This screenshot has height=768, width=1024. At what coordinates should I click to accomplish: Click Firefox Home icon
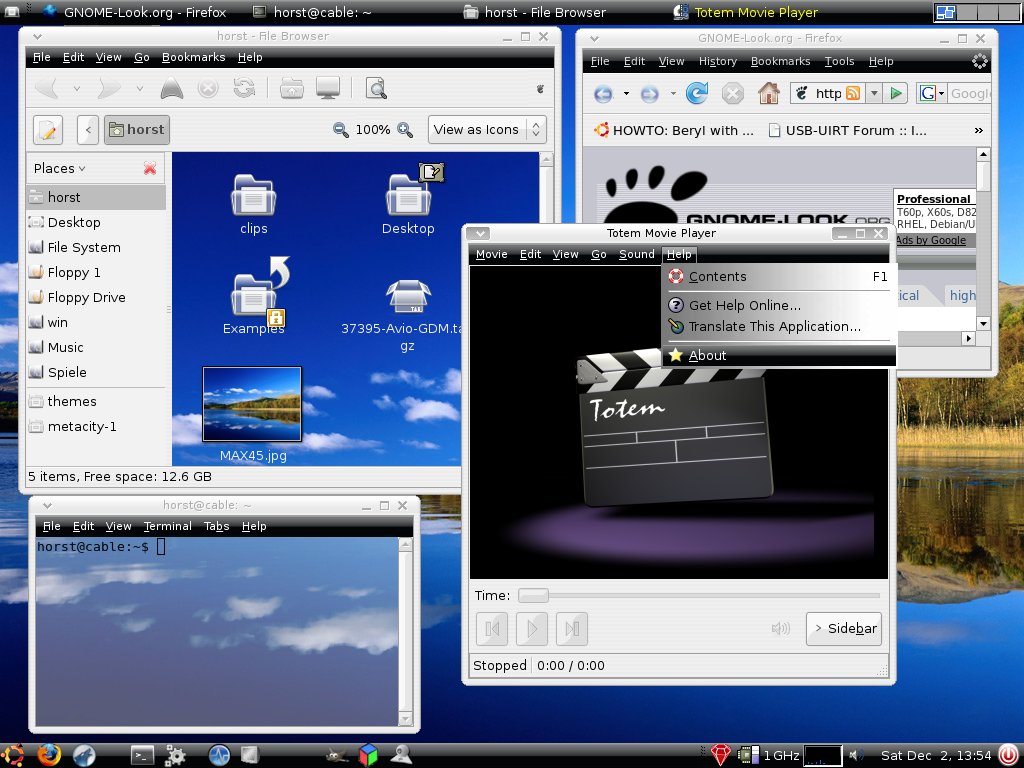click(x=769, y=93)
